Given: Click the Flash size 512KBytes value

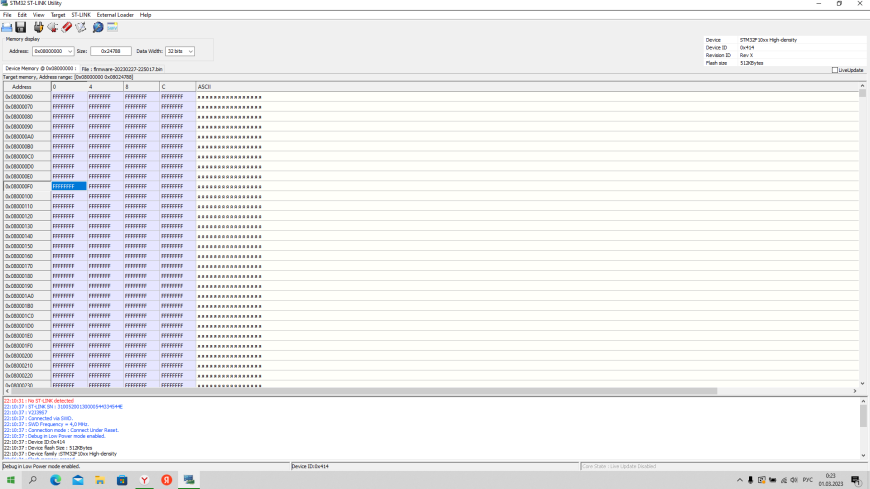Looking at the screenshot, I should pyautogui.click(x=751, y=63).
